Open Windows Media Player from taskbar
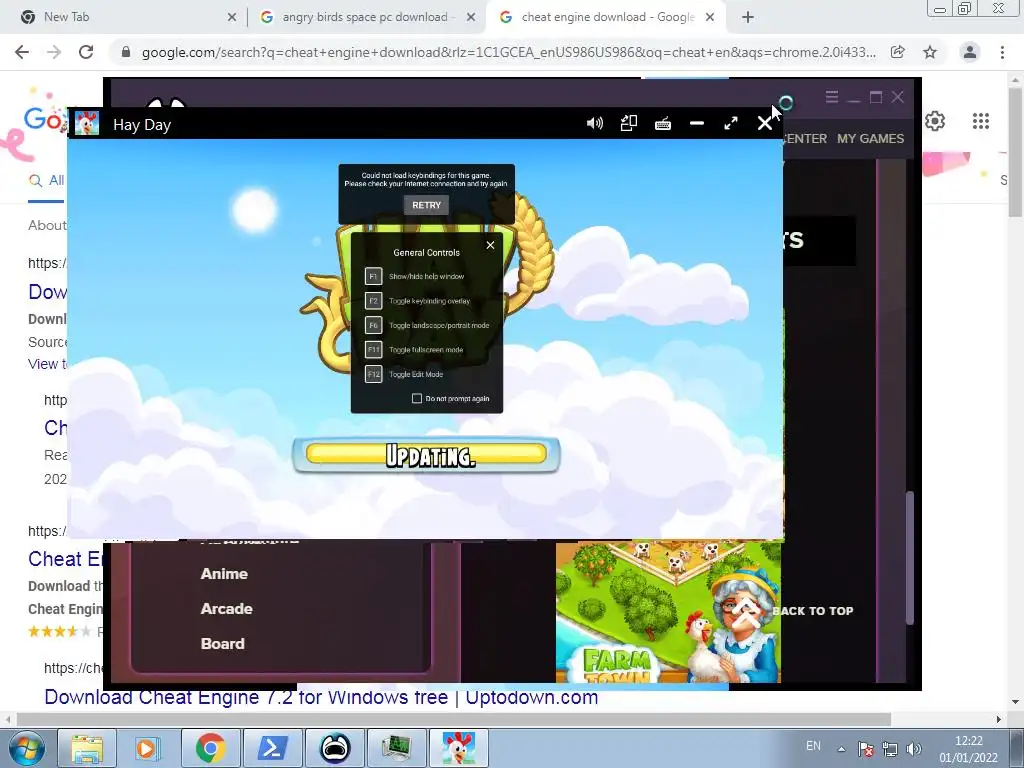 (x=148, y=748)
